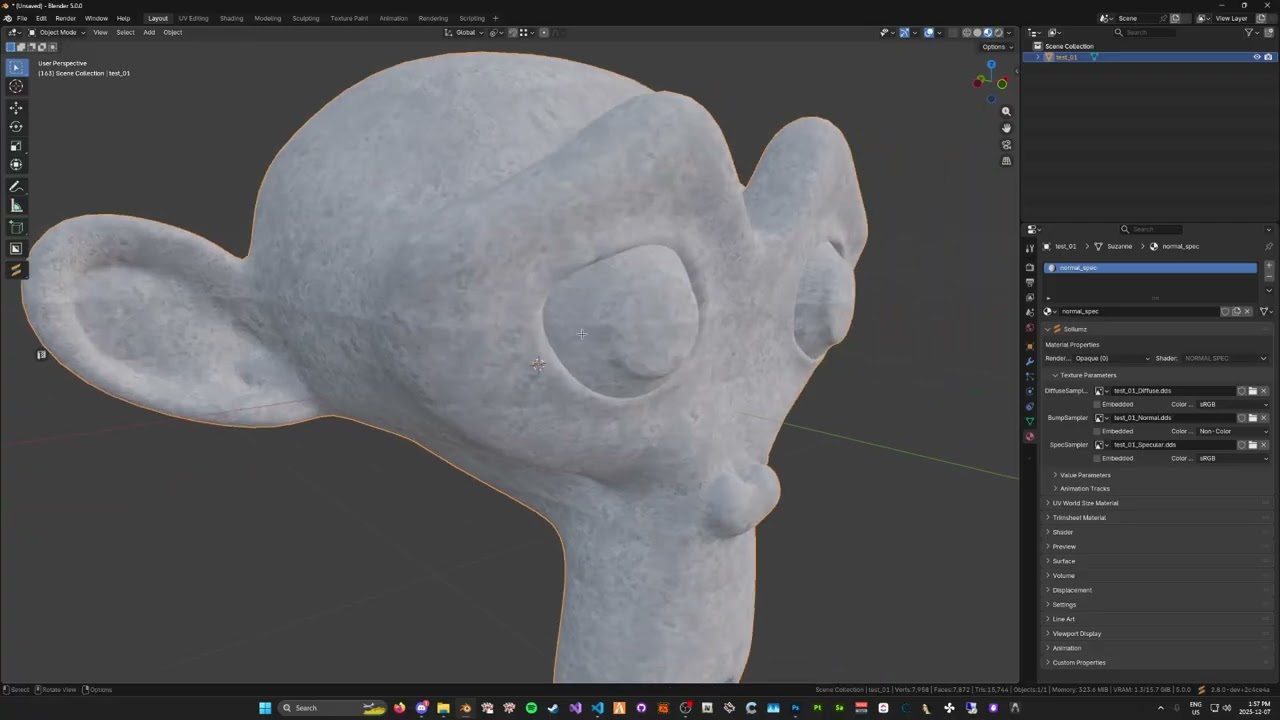The height and width of the screenshot is (720, 1280).
Task: Open the Render menu
Action: pyautogui.click(x=65, y=18)
